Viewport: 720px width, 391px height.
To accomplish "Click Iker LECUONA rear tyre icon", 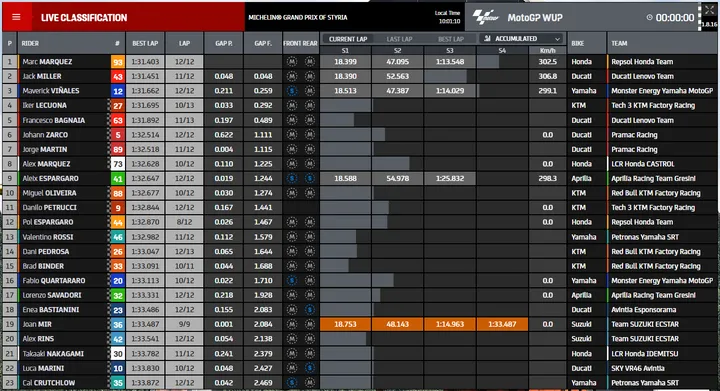I will click(310, 106).
